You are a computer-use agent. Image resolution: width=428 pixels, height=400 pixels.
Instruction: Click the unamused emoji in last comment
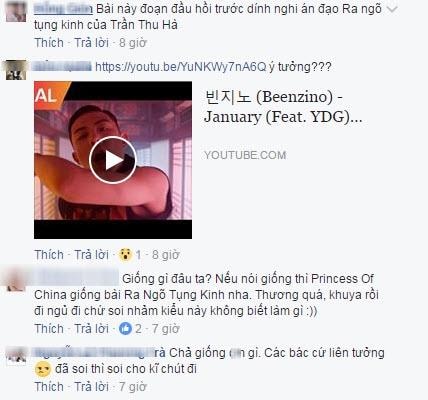(x=42, y=369)
